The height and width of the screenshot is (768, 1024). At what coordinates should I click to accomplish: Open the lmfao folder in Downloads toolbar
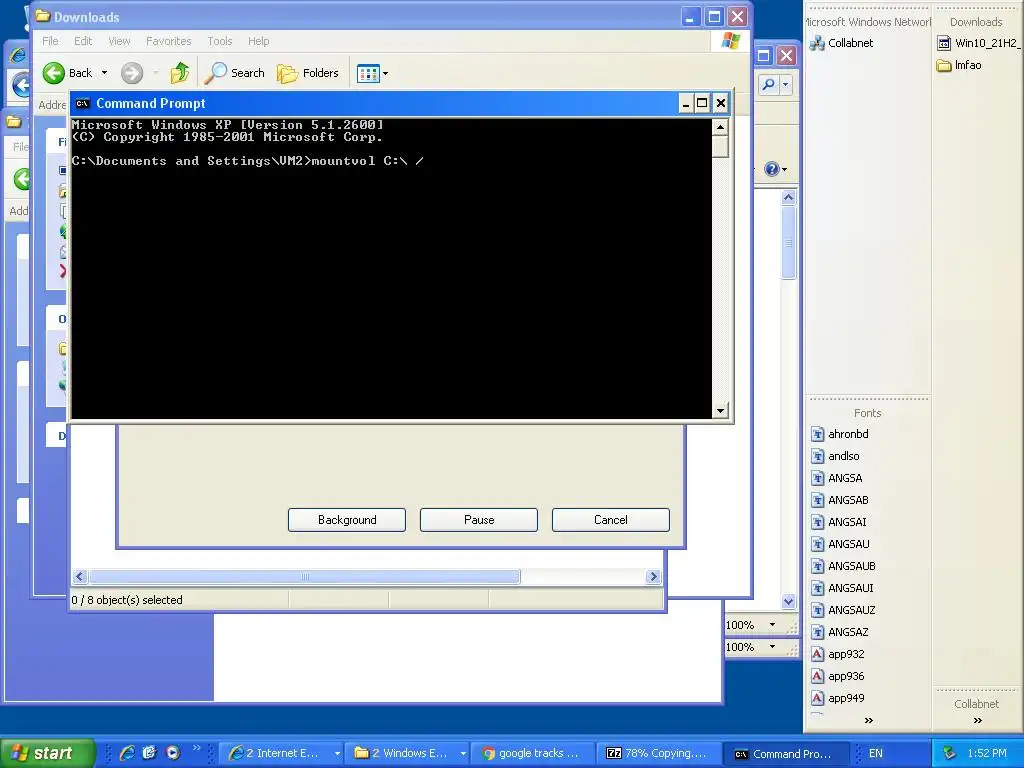coord(959,65)
